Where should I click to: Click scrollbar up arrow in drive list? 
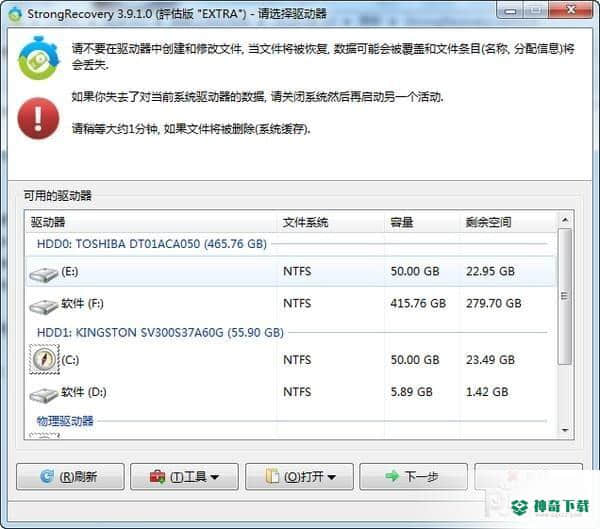click(565, 220)
